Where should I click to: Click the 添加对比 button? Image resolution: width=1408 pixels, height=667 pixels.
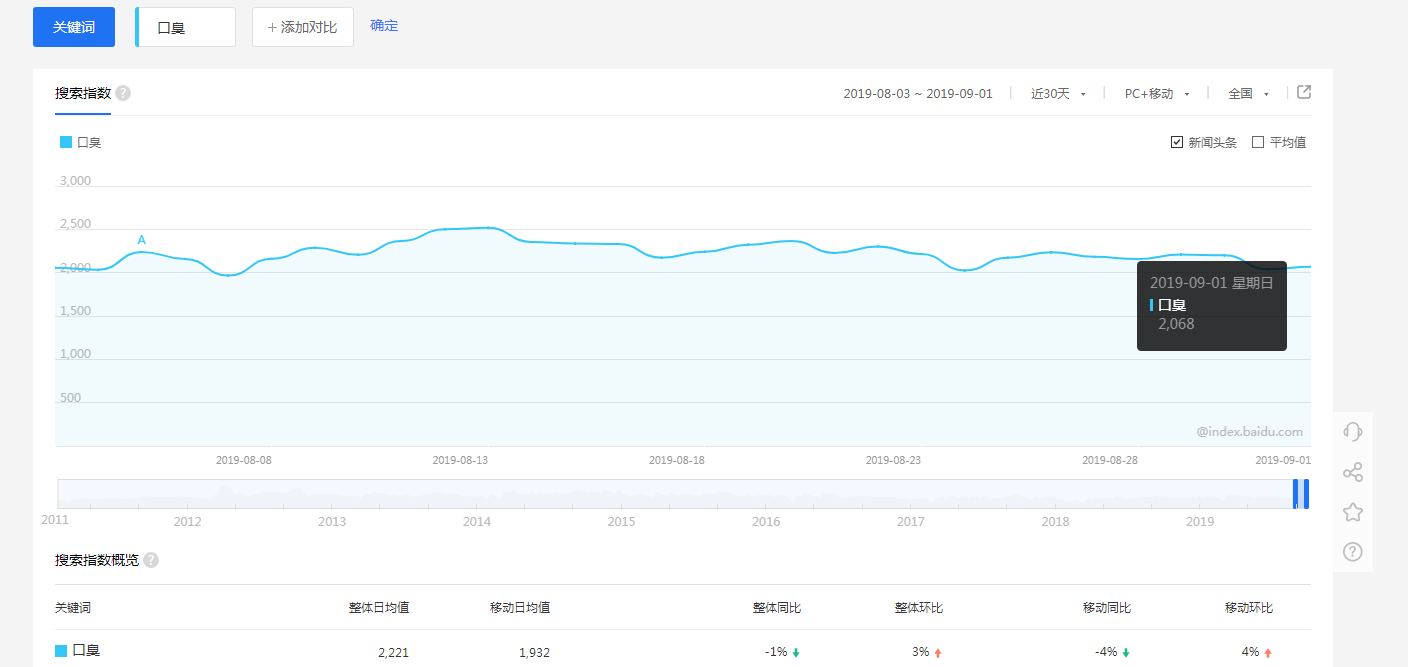click(303, 27)
